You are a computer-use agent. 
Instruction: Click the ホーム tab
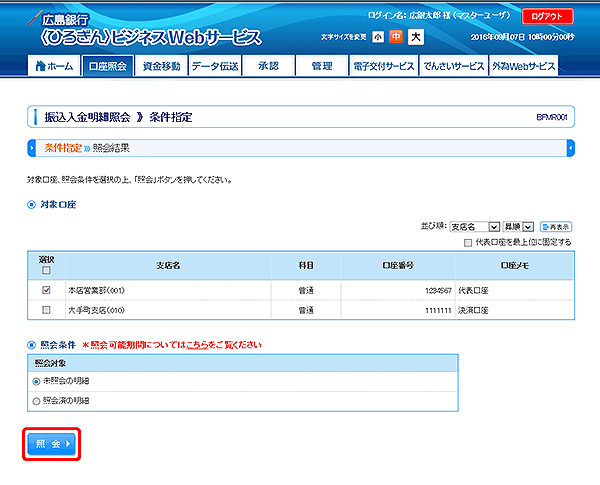click(54, 66)
